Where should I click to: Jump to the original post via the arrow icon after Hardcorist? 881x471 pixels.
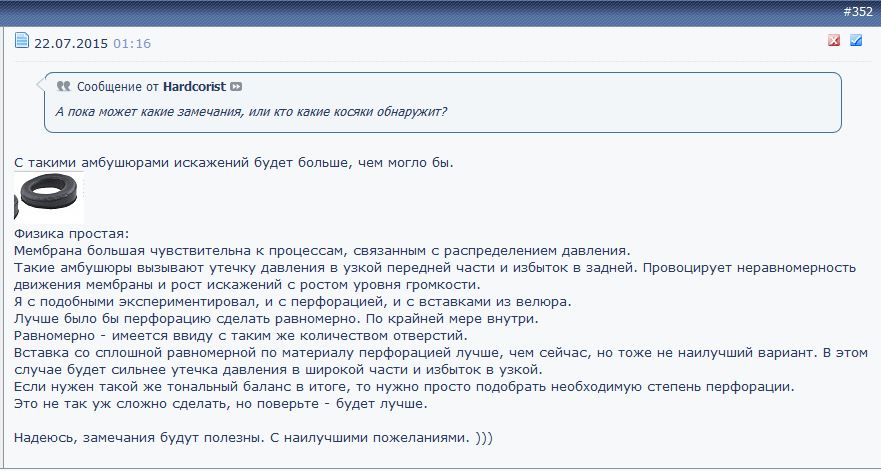[236, 87]
